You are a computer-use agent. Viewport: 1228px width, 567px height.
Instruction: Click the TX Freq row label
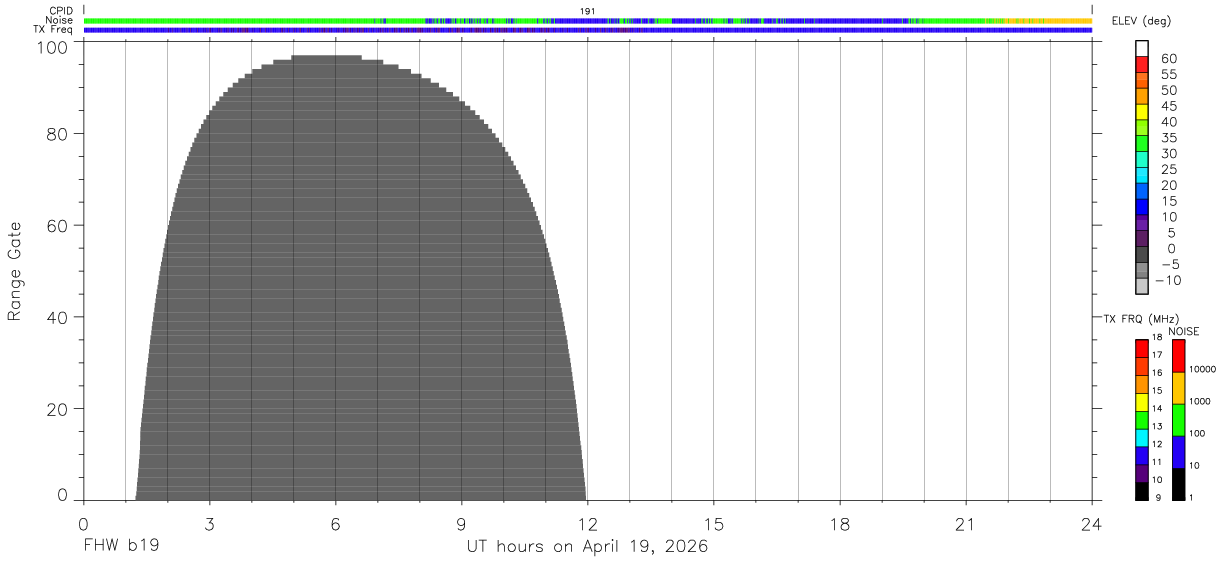pos(54,30)
